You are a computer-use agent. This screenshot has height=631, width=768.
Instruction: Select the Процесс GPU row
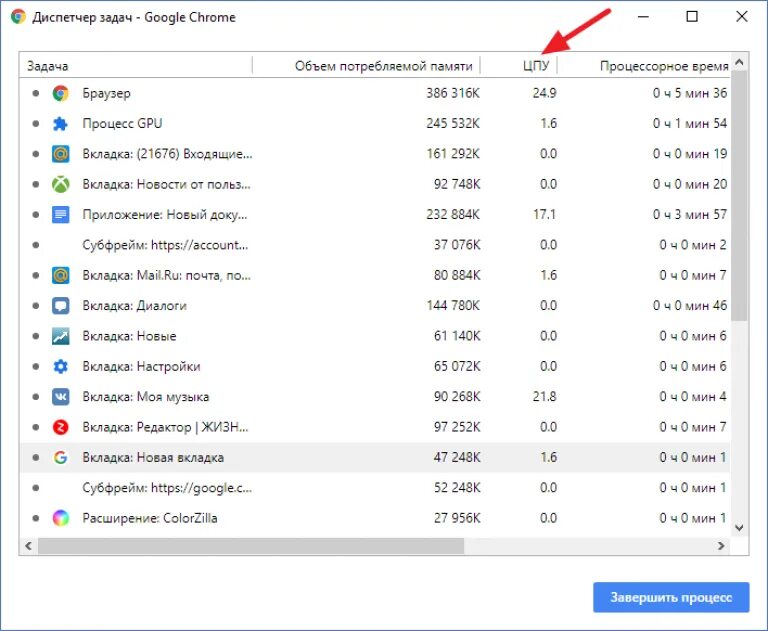coord(375,123)
